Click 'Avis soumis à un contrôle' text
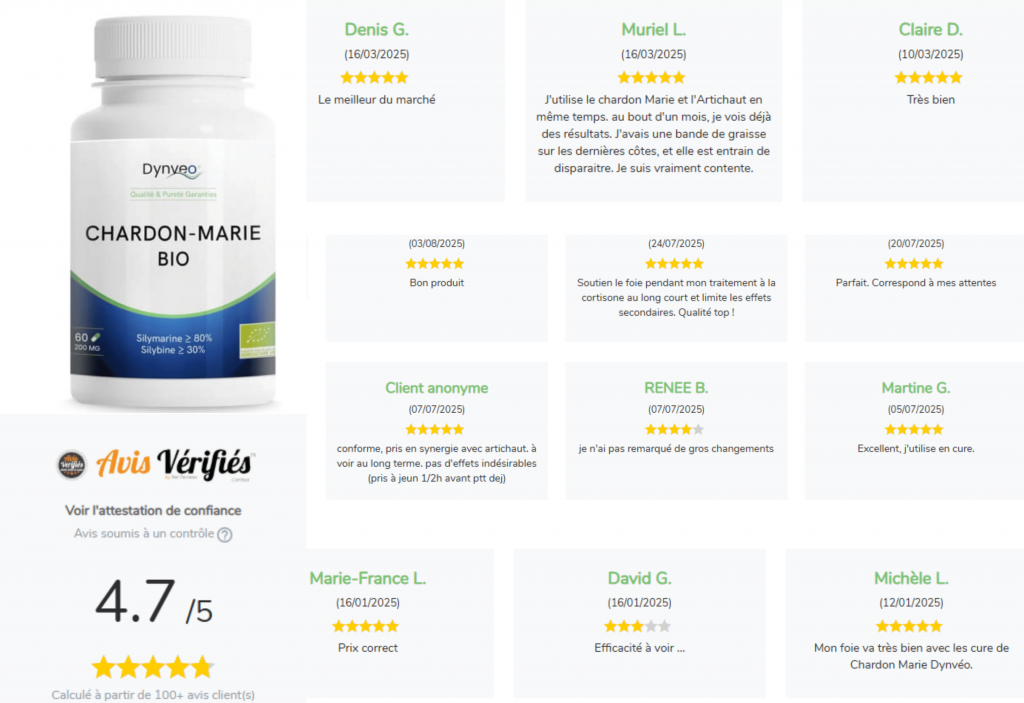 coord(144,533)
